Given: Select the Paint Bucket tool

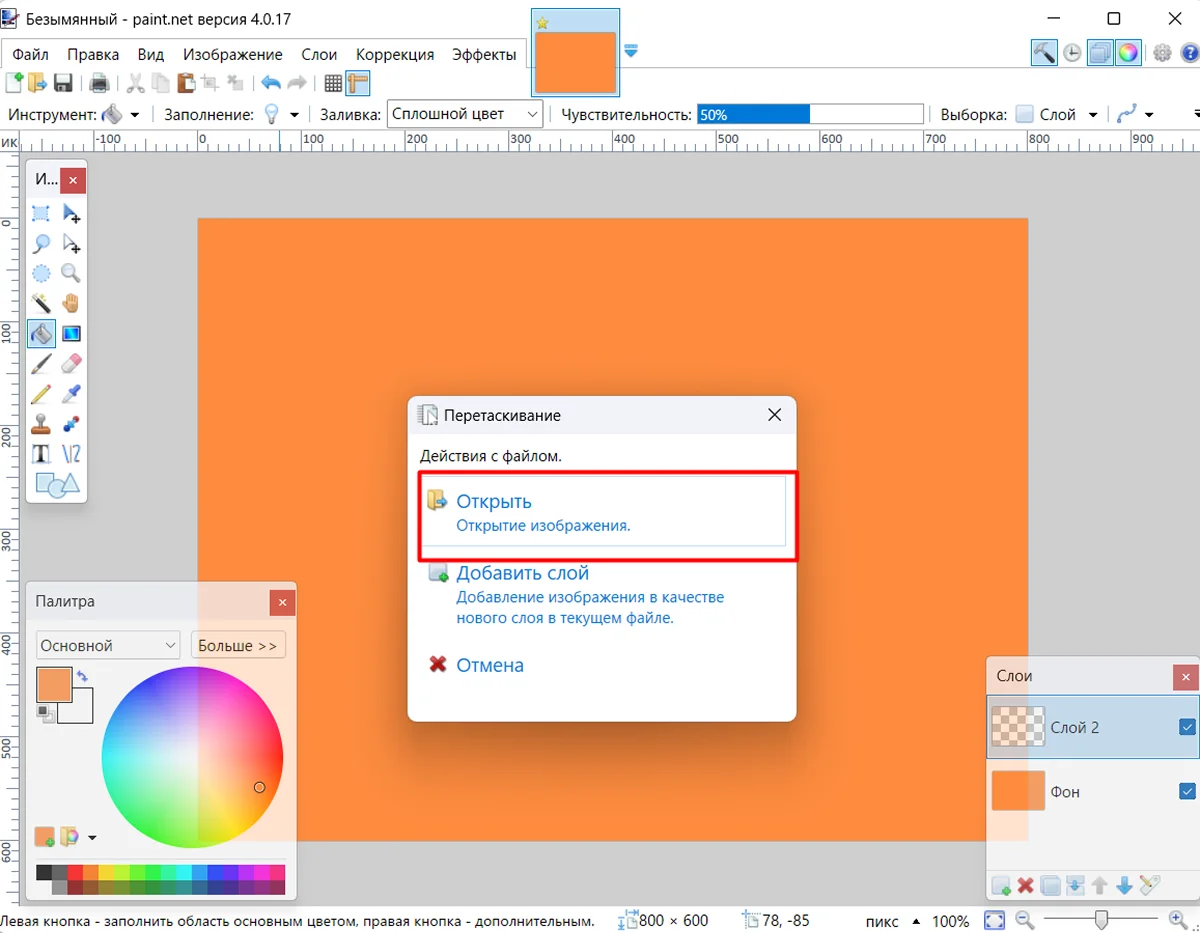Looking at the screenshot, I should pos(41,333).
